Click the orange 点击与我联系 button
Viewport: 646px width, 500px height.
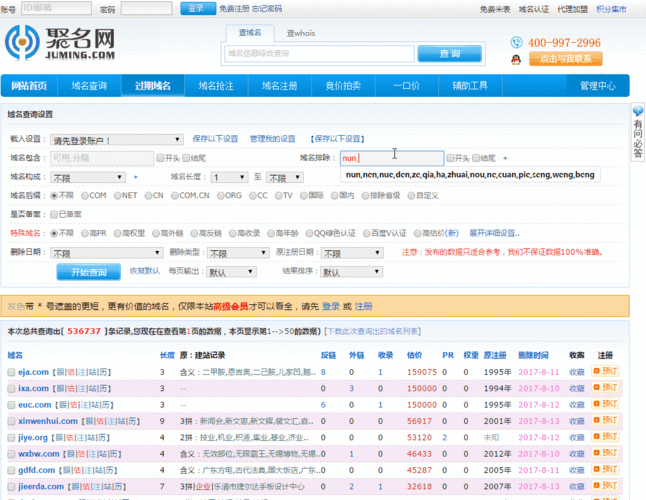(x=565, y=59)
